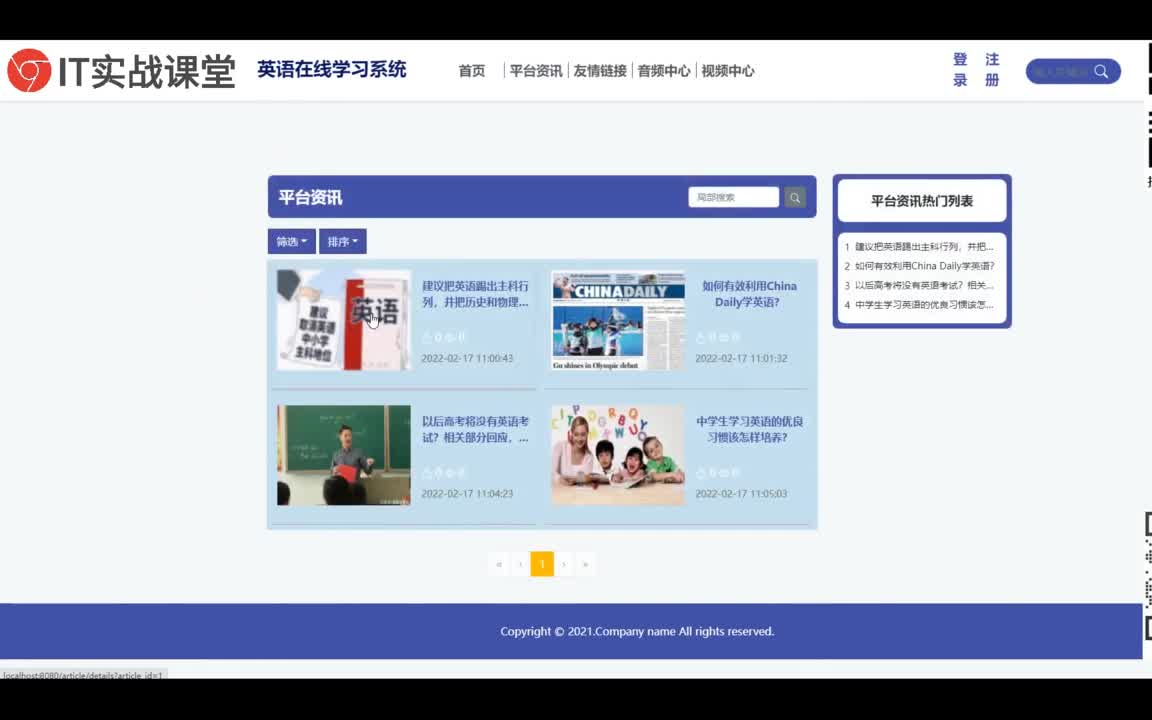This screenshot has height=720, width=1152.
Task: Open the 视频中心 section
Action: [728, 71]
